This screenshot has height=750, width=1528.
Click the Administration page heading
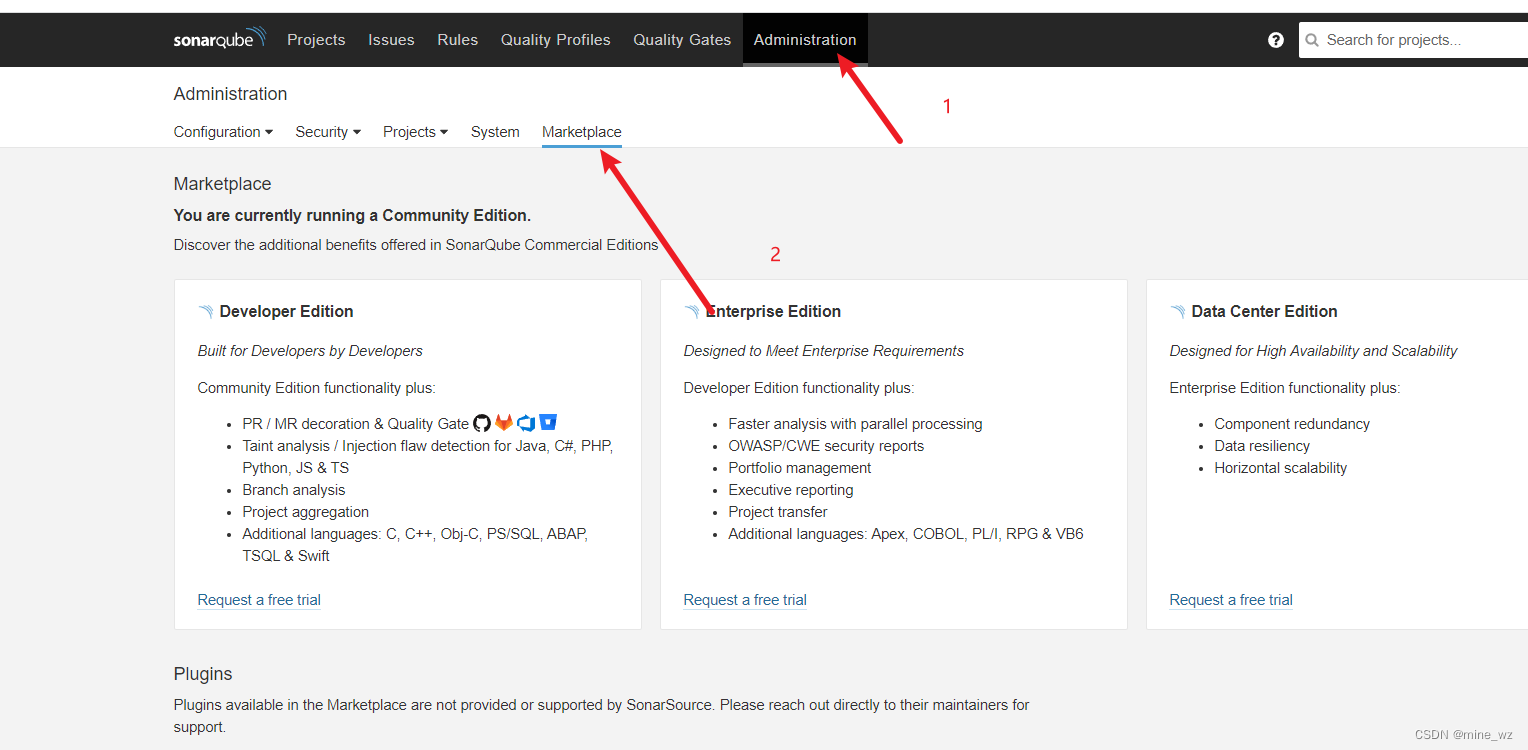pos(230,94)
